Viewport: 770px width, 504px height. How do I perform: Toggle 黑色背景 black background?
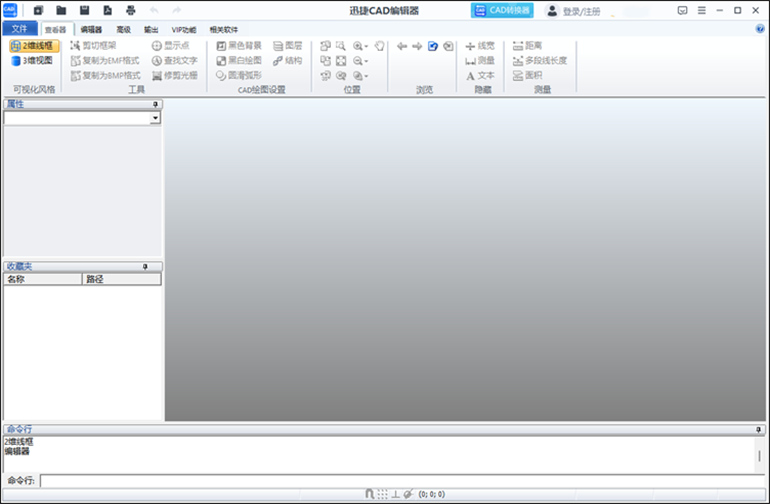pyautogui.click(x=239, y=46)
